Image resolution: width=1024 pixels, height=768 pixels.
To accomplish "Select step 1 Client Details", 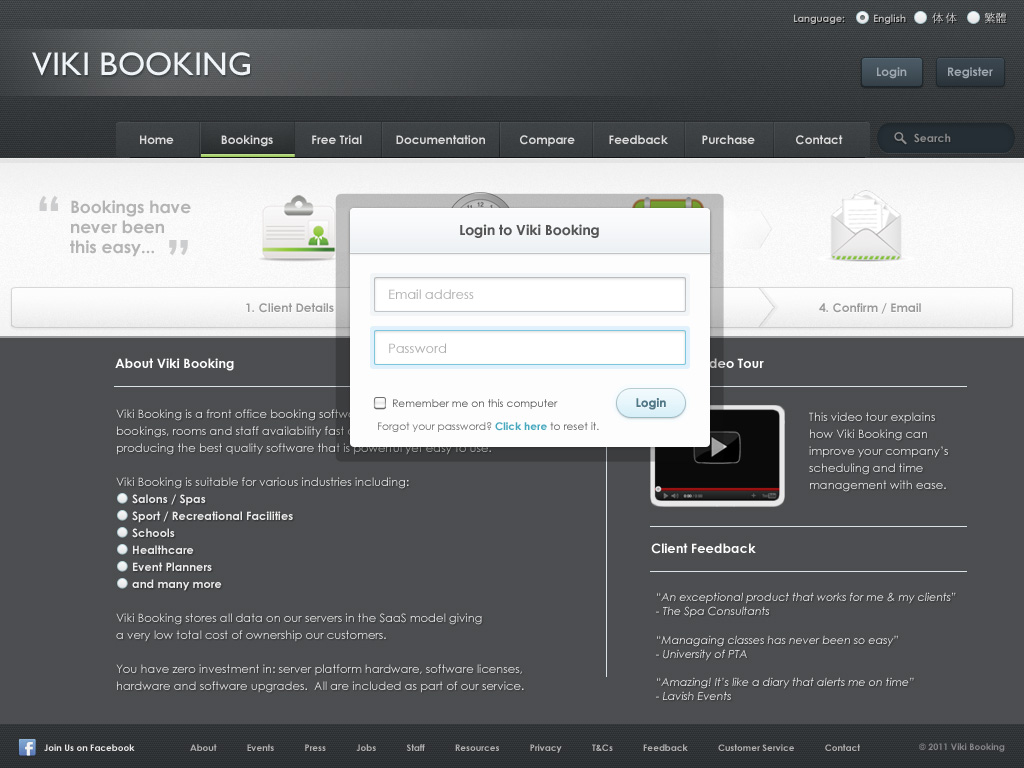I will coord(289,308).
